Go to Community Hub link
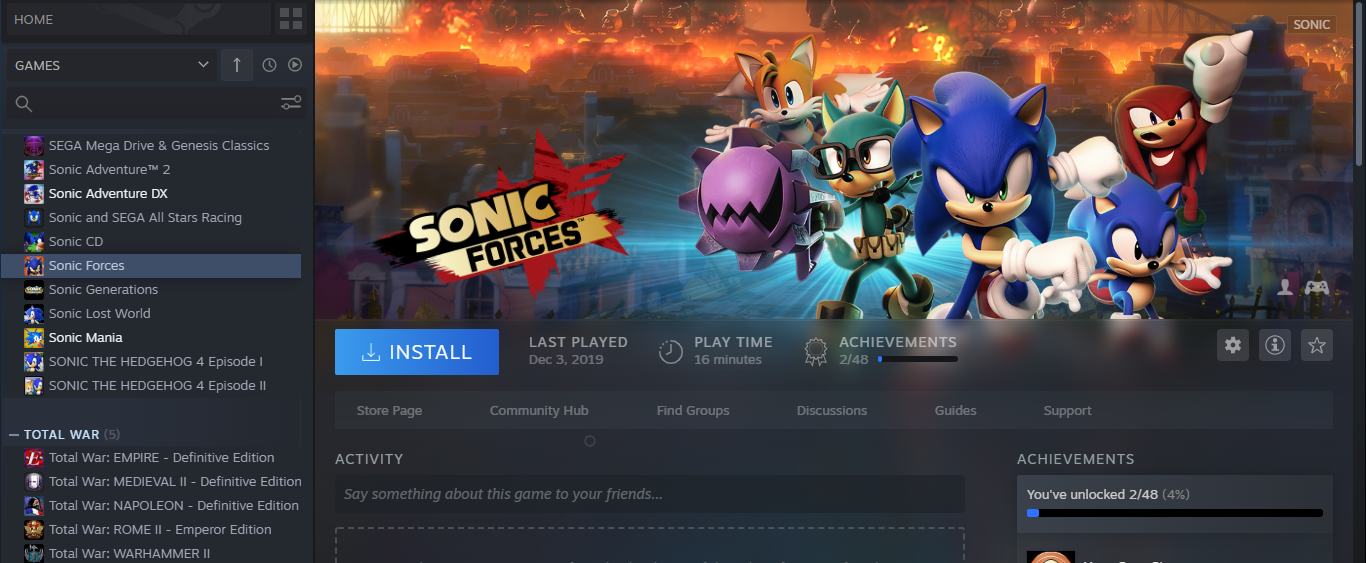 coord(539,411)
